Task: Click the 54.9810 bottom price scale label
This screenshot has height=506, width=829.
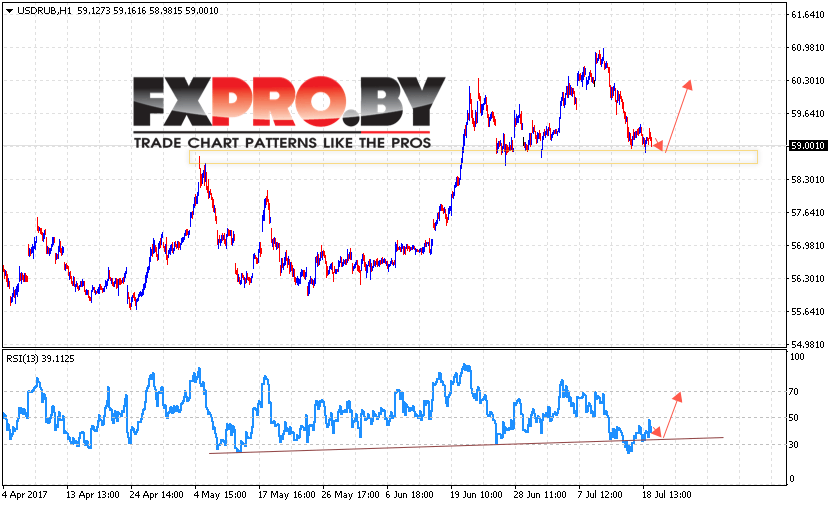Action: pyautogui.click(x=807, y=345)
